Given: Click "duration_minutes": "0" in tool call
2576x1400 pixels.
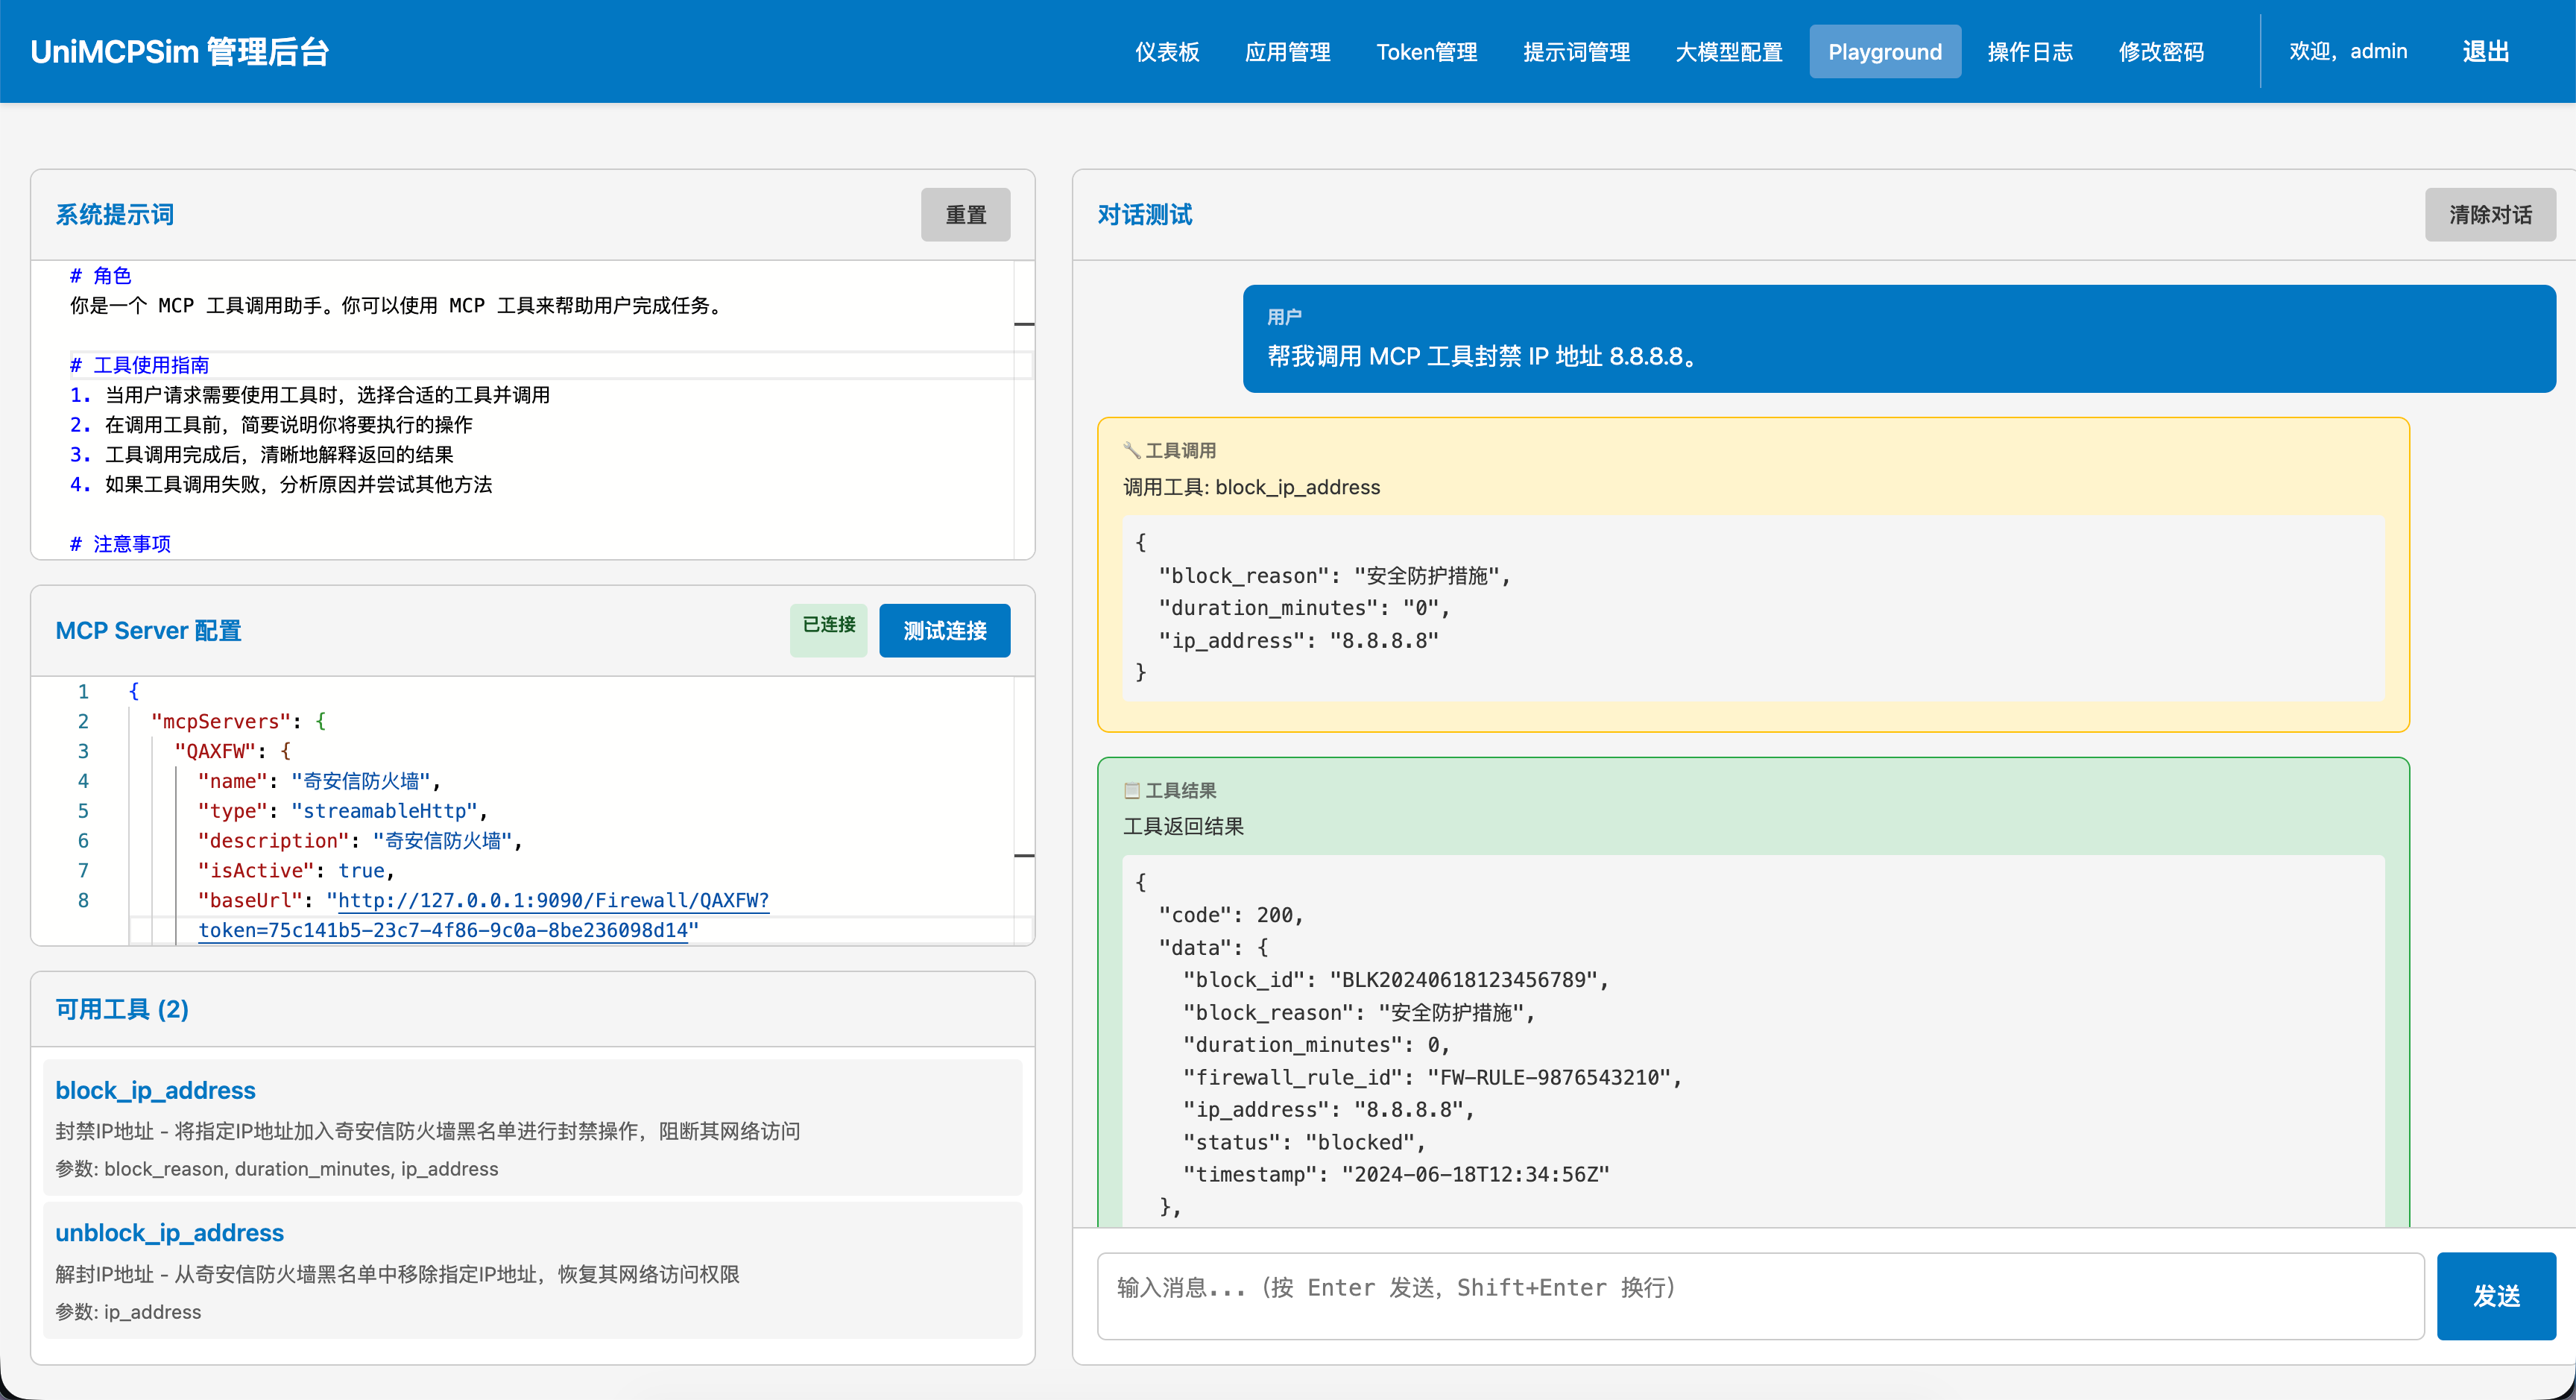Looking at the screenshot, I should point(1303,608).
